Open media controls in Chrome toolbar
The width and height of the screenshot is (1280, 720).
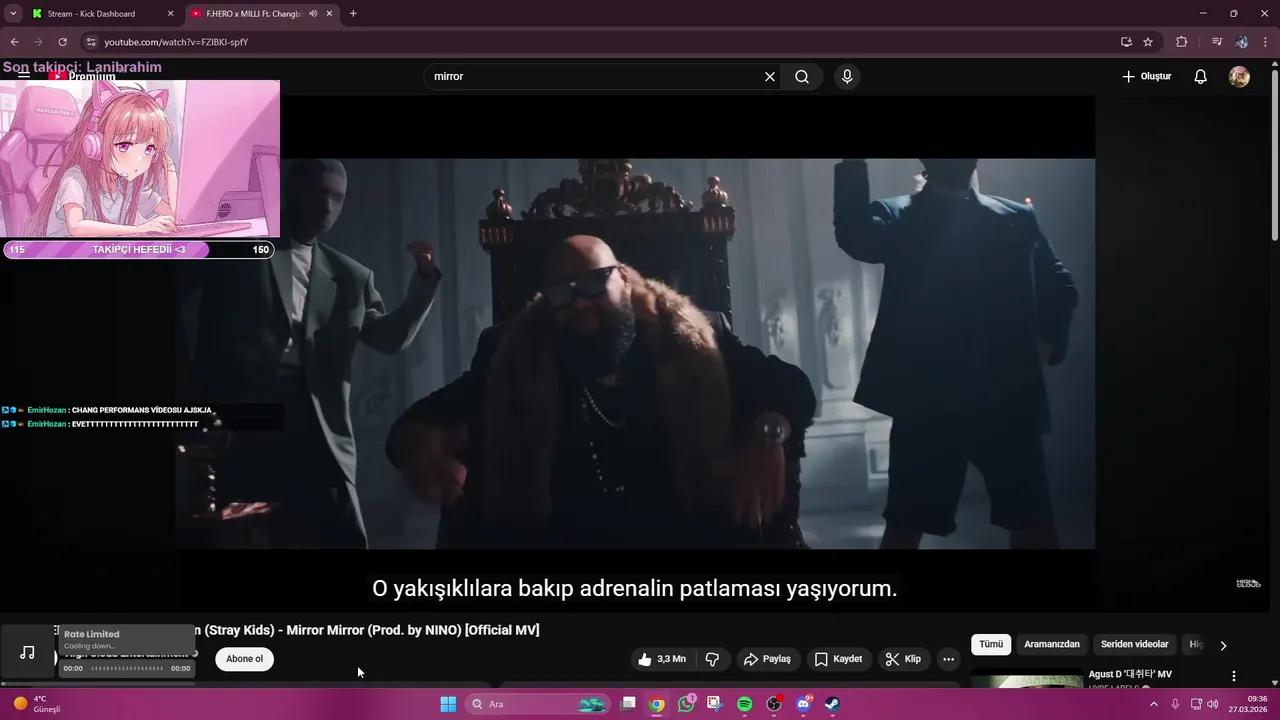pyautogui.click(x=1217, y=42)
